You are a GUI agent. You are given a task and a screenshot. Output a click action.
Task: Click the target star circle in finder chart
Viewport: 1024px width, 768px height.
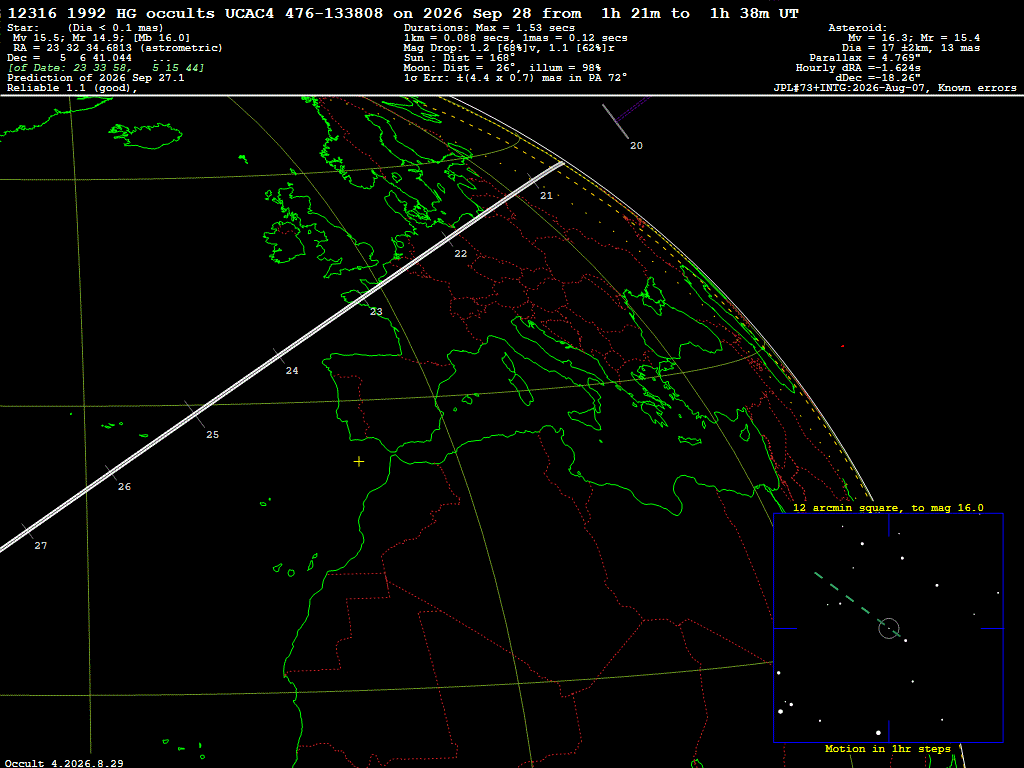pyautogui.click(x=889, y=628)
